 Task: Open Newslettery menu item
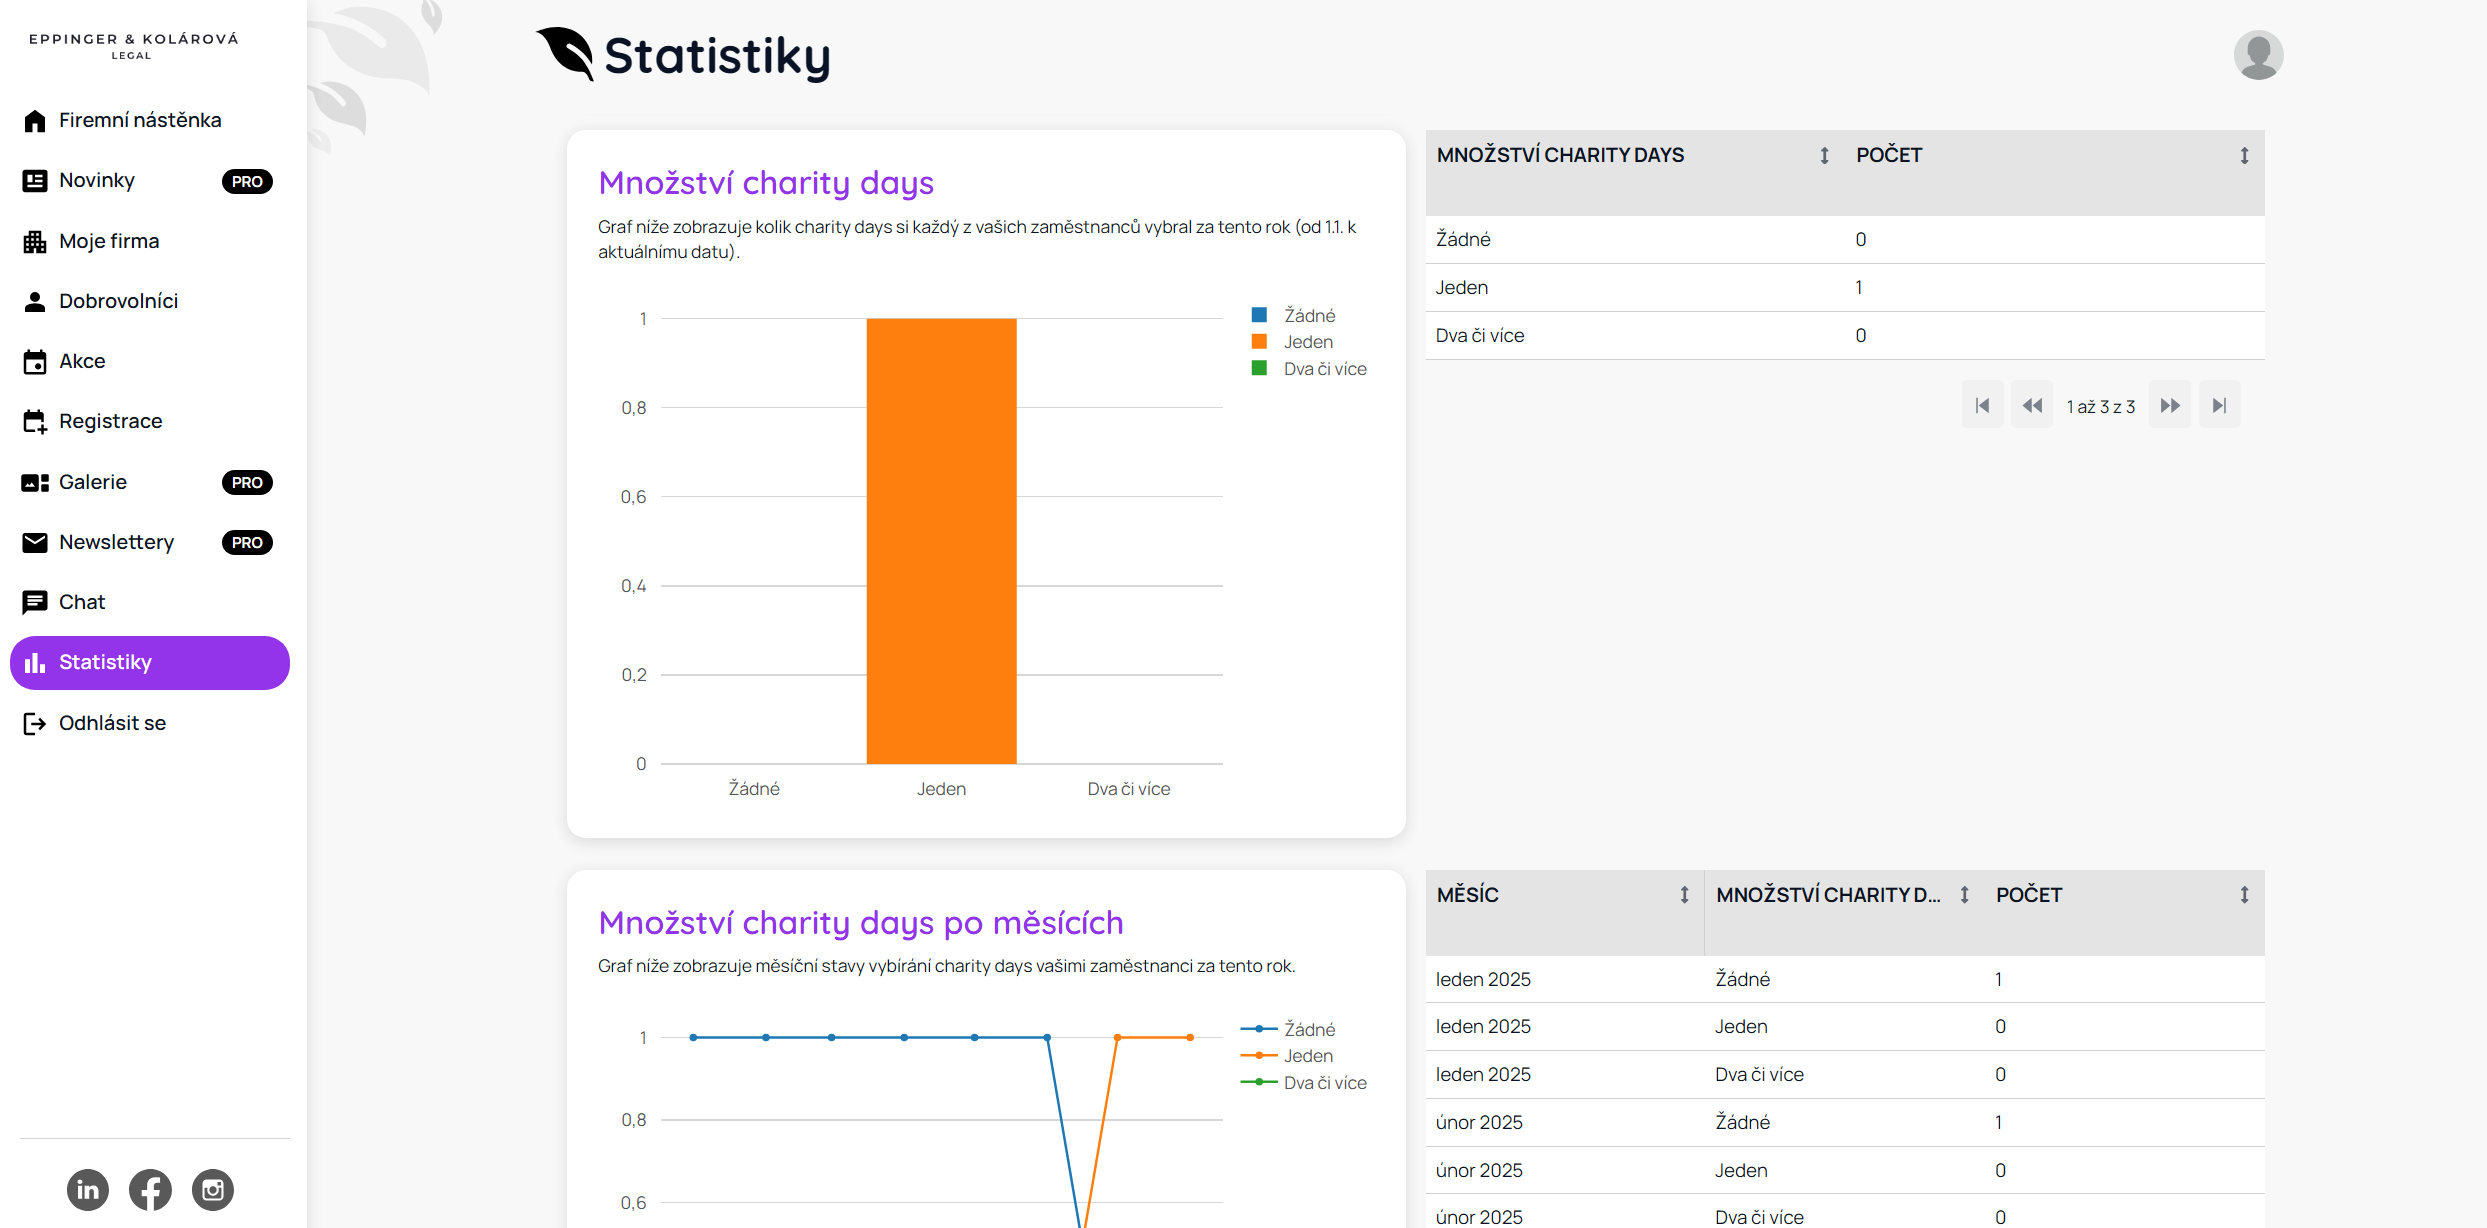click(116, 542)
